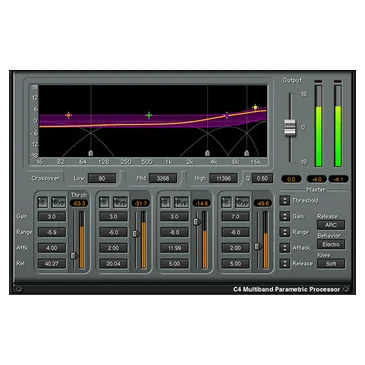Image resolution: width=365 pixels, height=365 pixels.
Task: Click the bottom-left corner screw icon
Action: point(19,289)
